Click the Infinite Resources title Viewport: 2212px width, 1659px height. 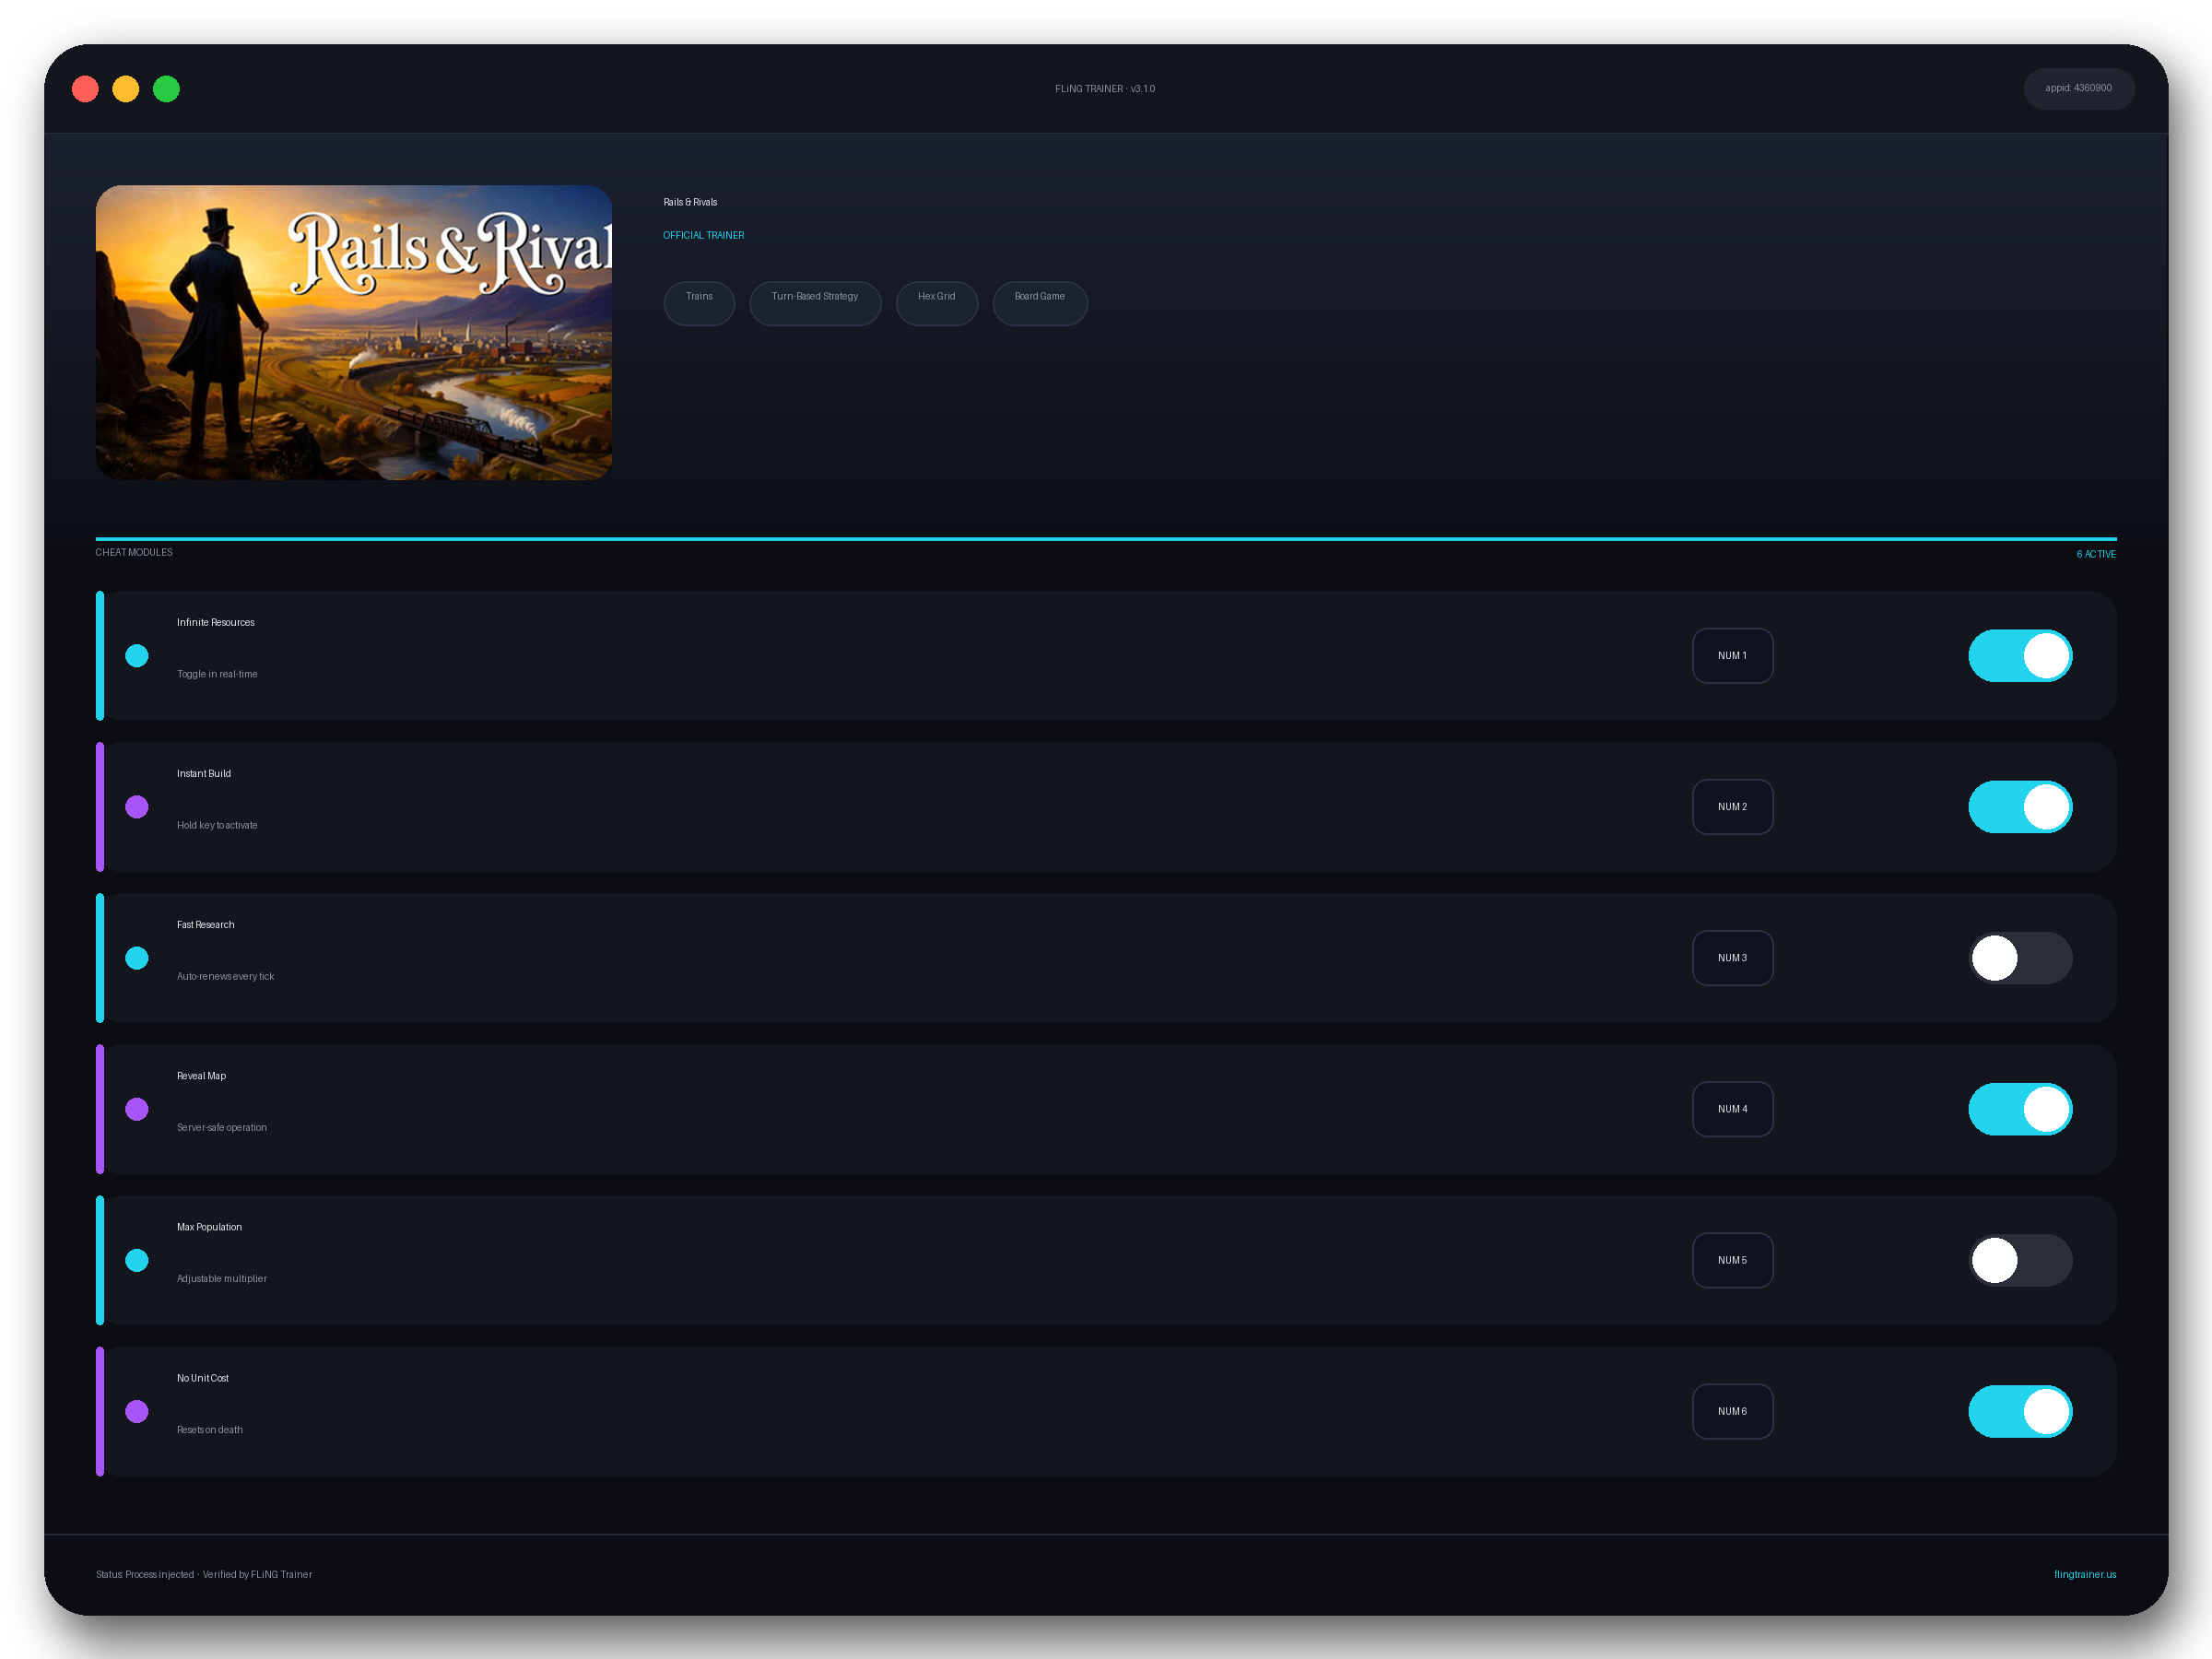pos(216,622)
